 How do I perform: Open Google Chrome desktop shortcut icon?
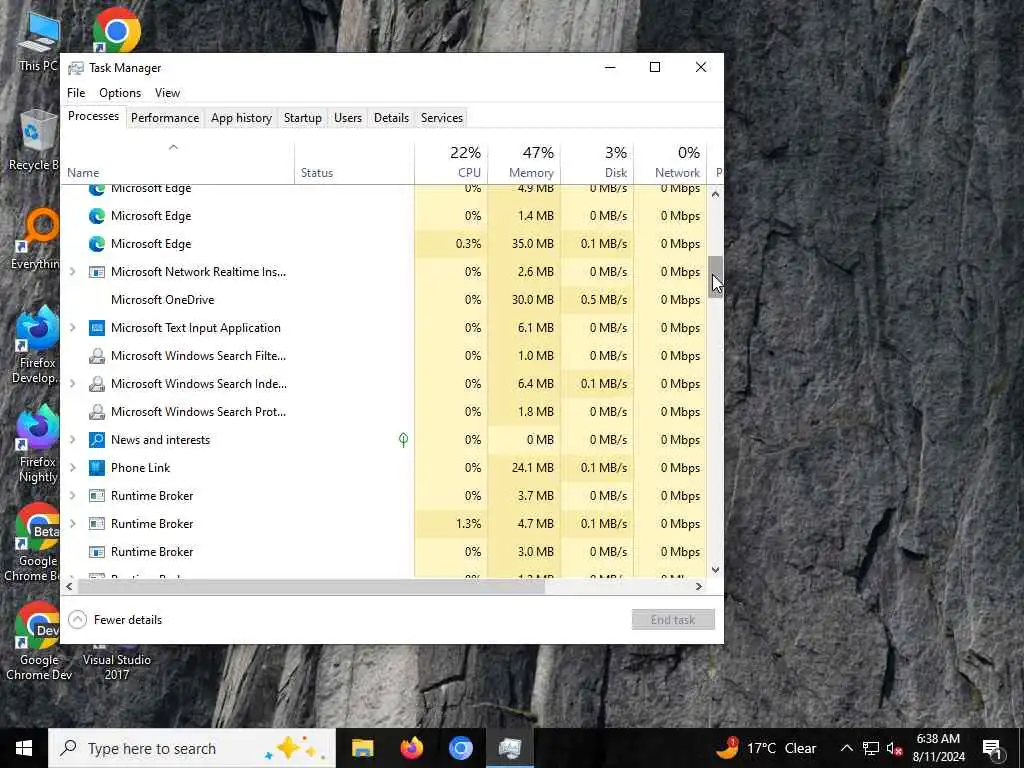tap(116, 30)
